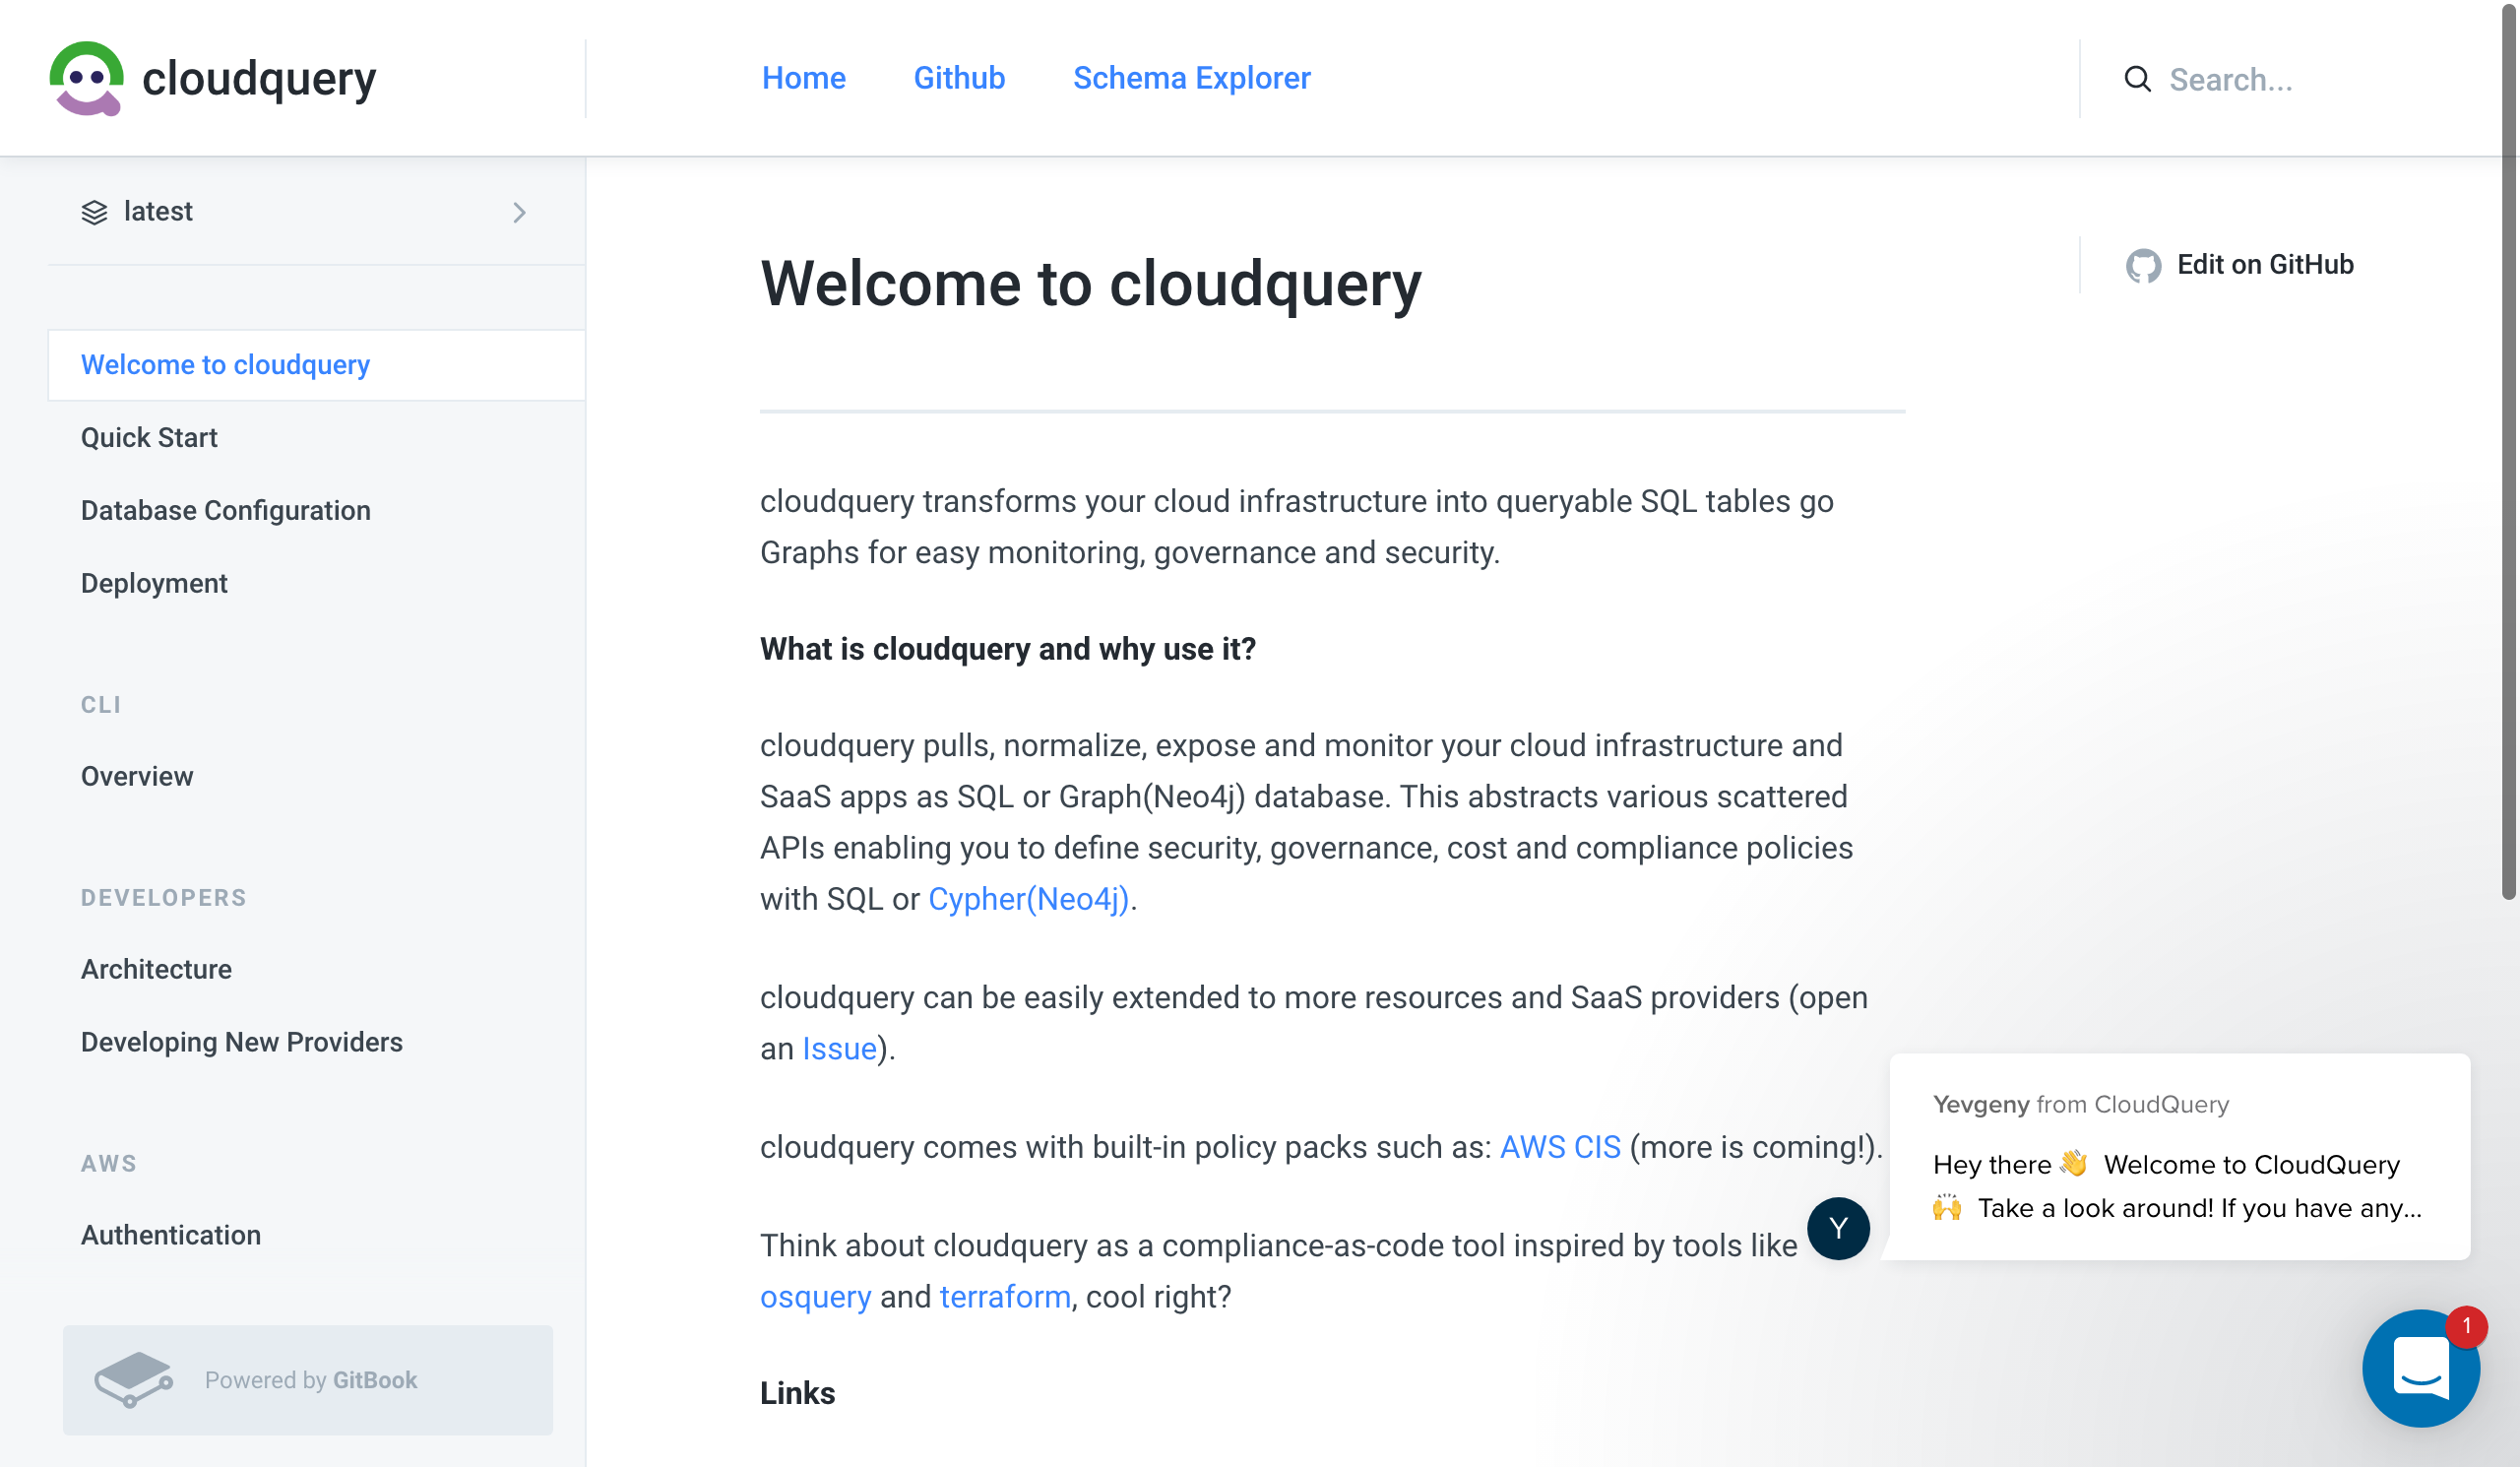The image size is (2520, 1467).
Task: Click the CLI section label
Action: [101, 704]
